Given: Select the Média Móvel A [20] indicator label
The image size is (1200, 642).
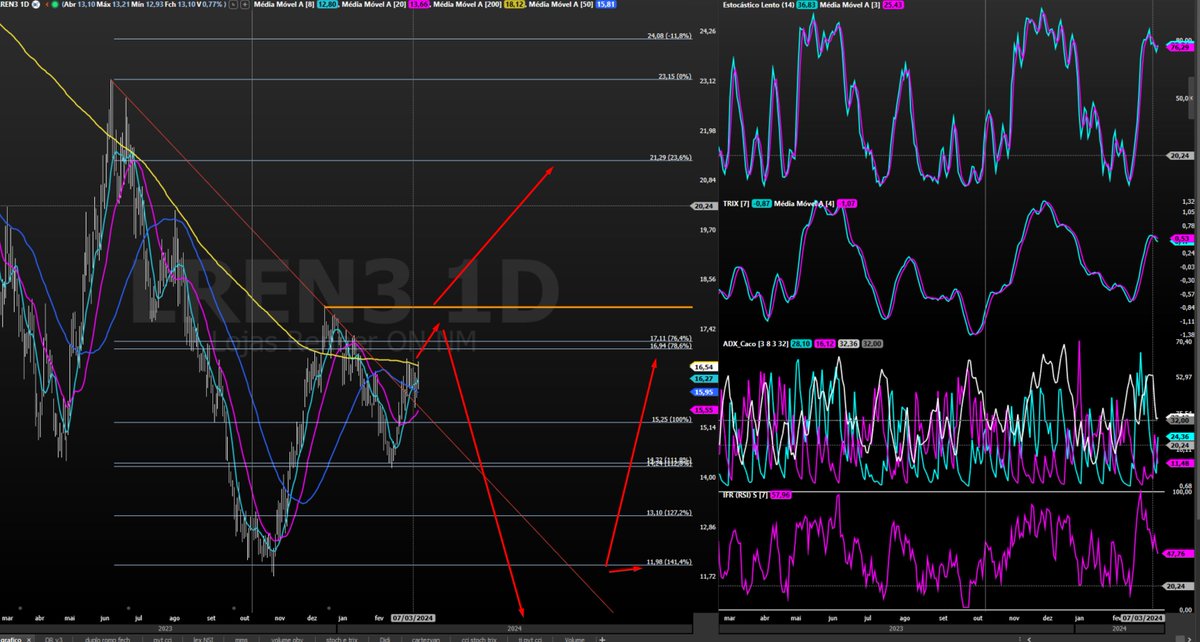Looking at the screenshot, I should 375,5.
